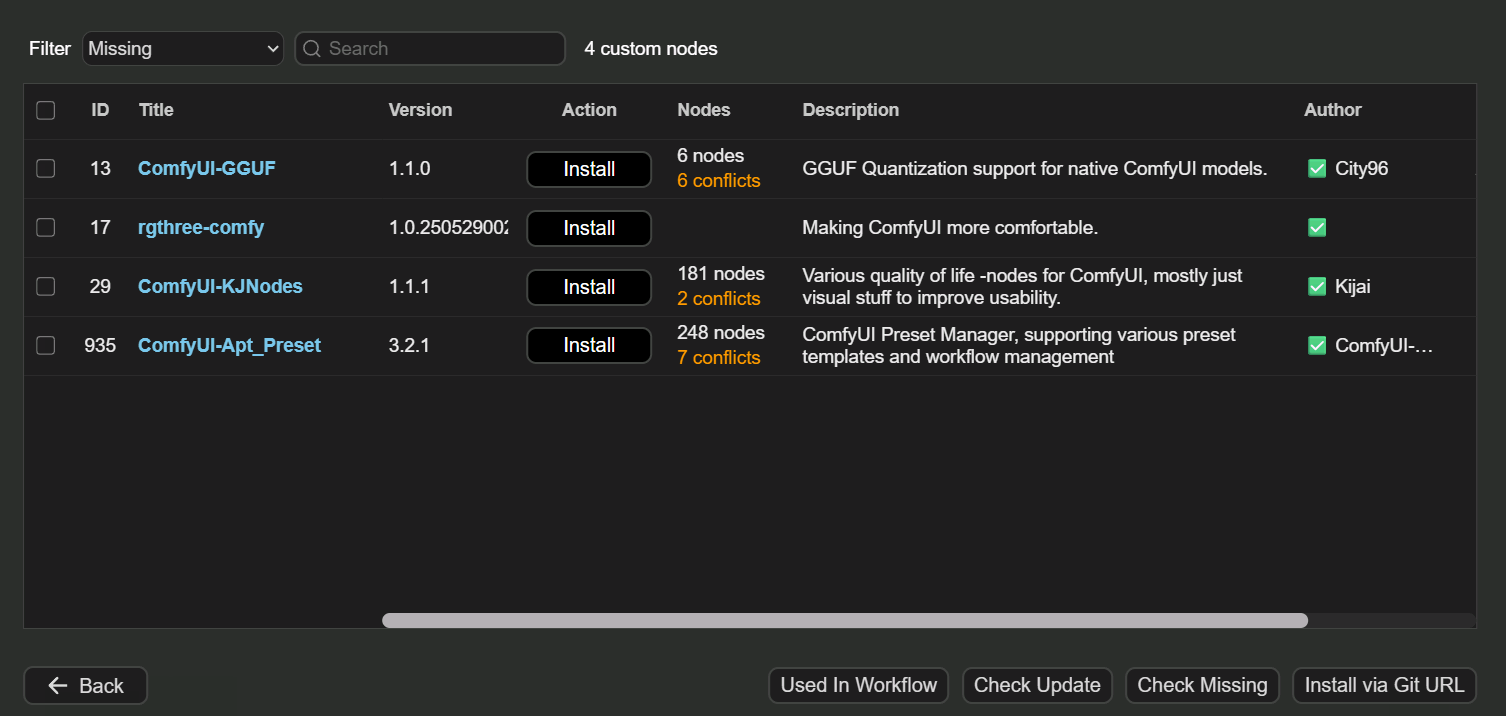Focus the Search input field

point(440,49)
